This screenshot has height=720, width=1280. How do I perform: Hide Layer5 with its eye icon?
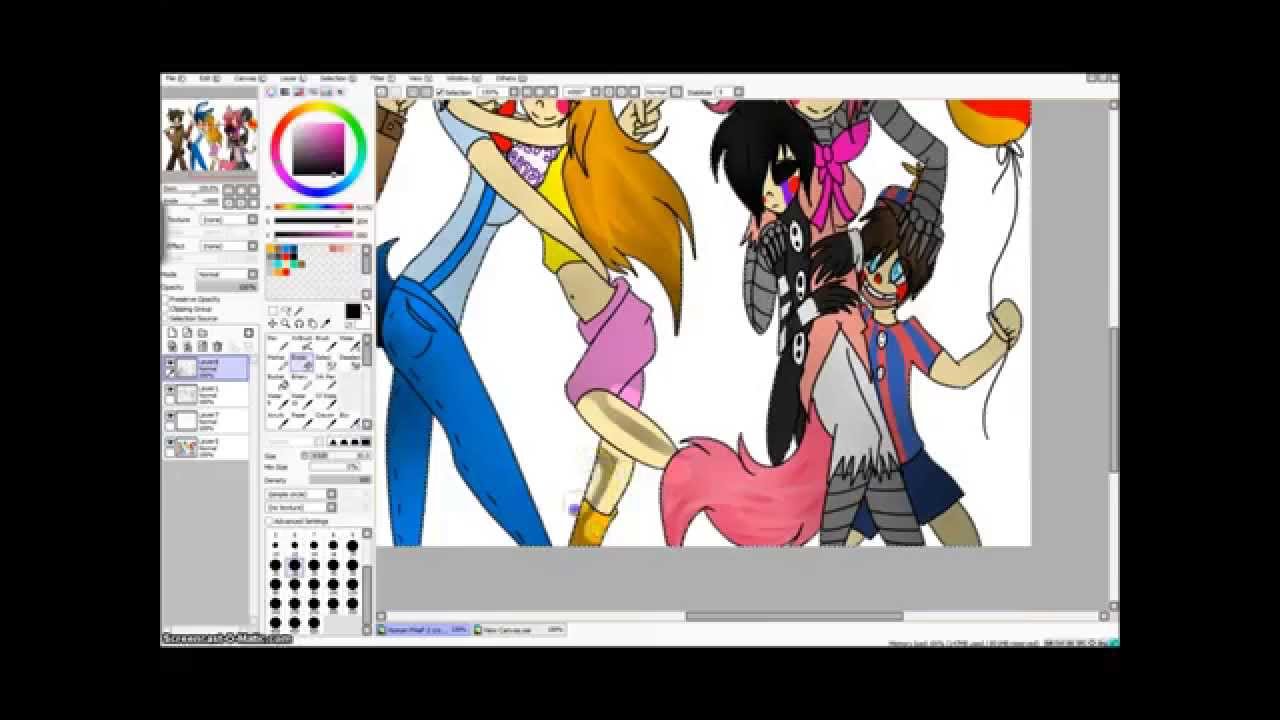(170, 441)
